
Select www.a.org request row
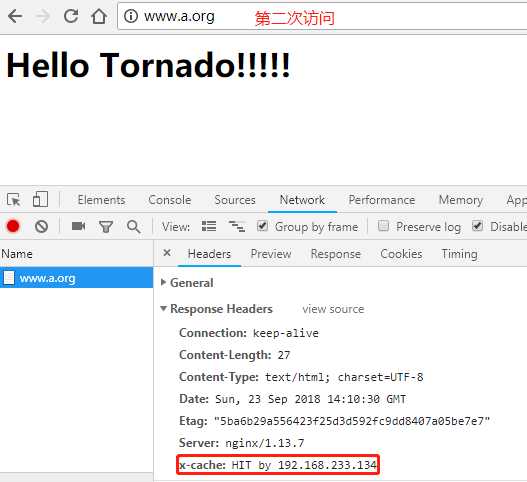click(77, 278)
